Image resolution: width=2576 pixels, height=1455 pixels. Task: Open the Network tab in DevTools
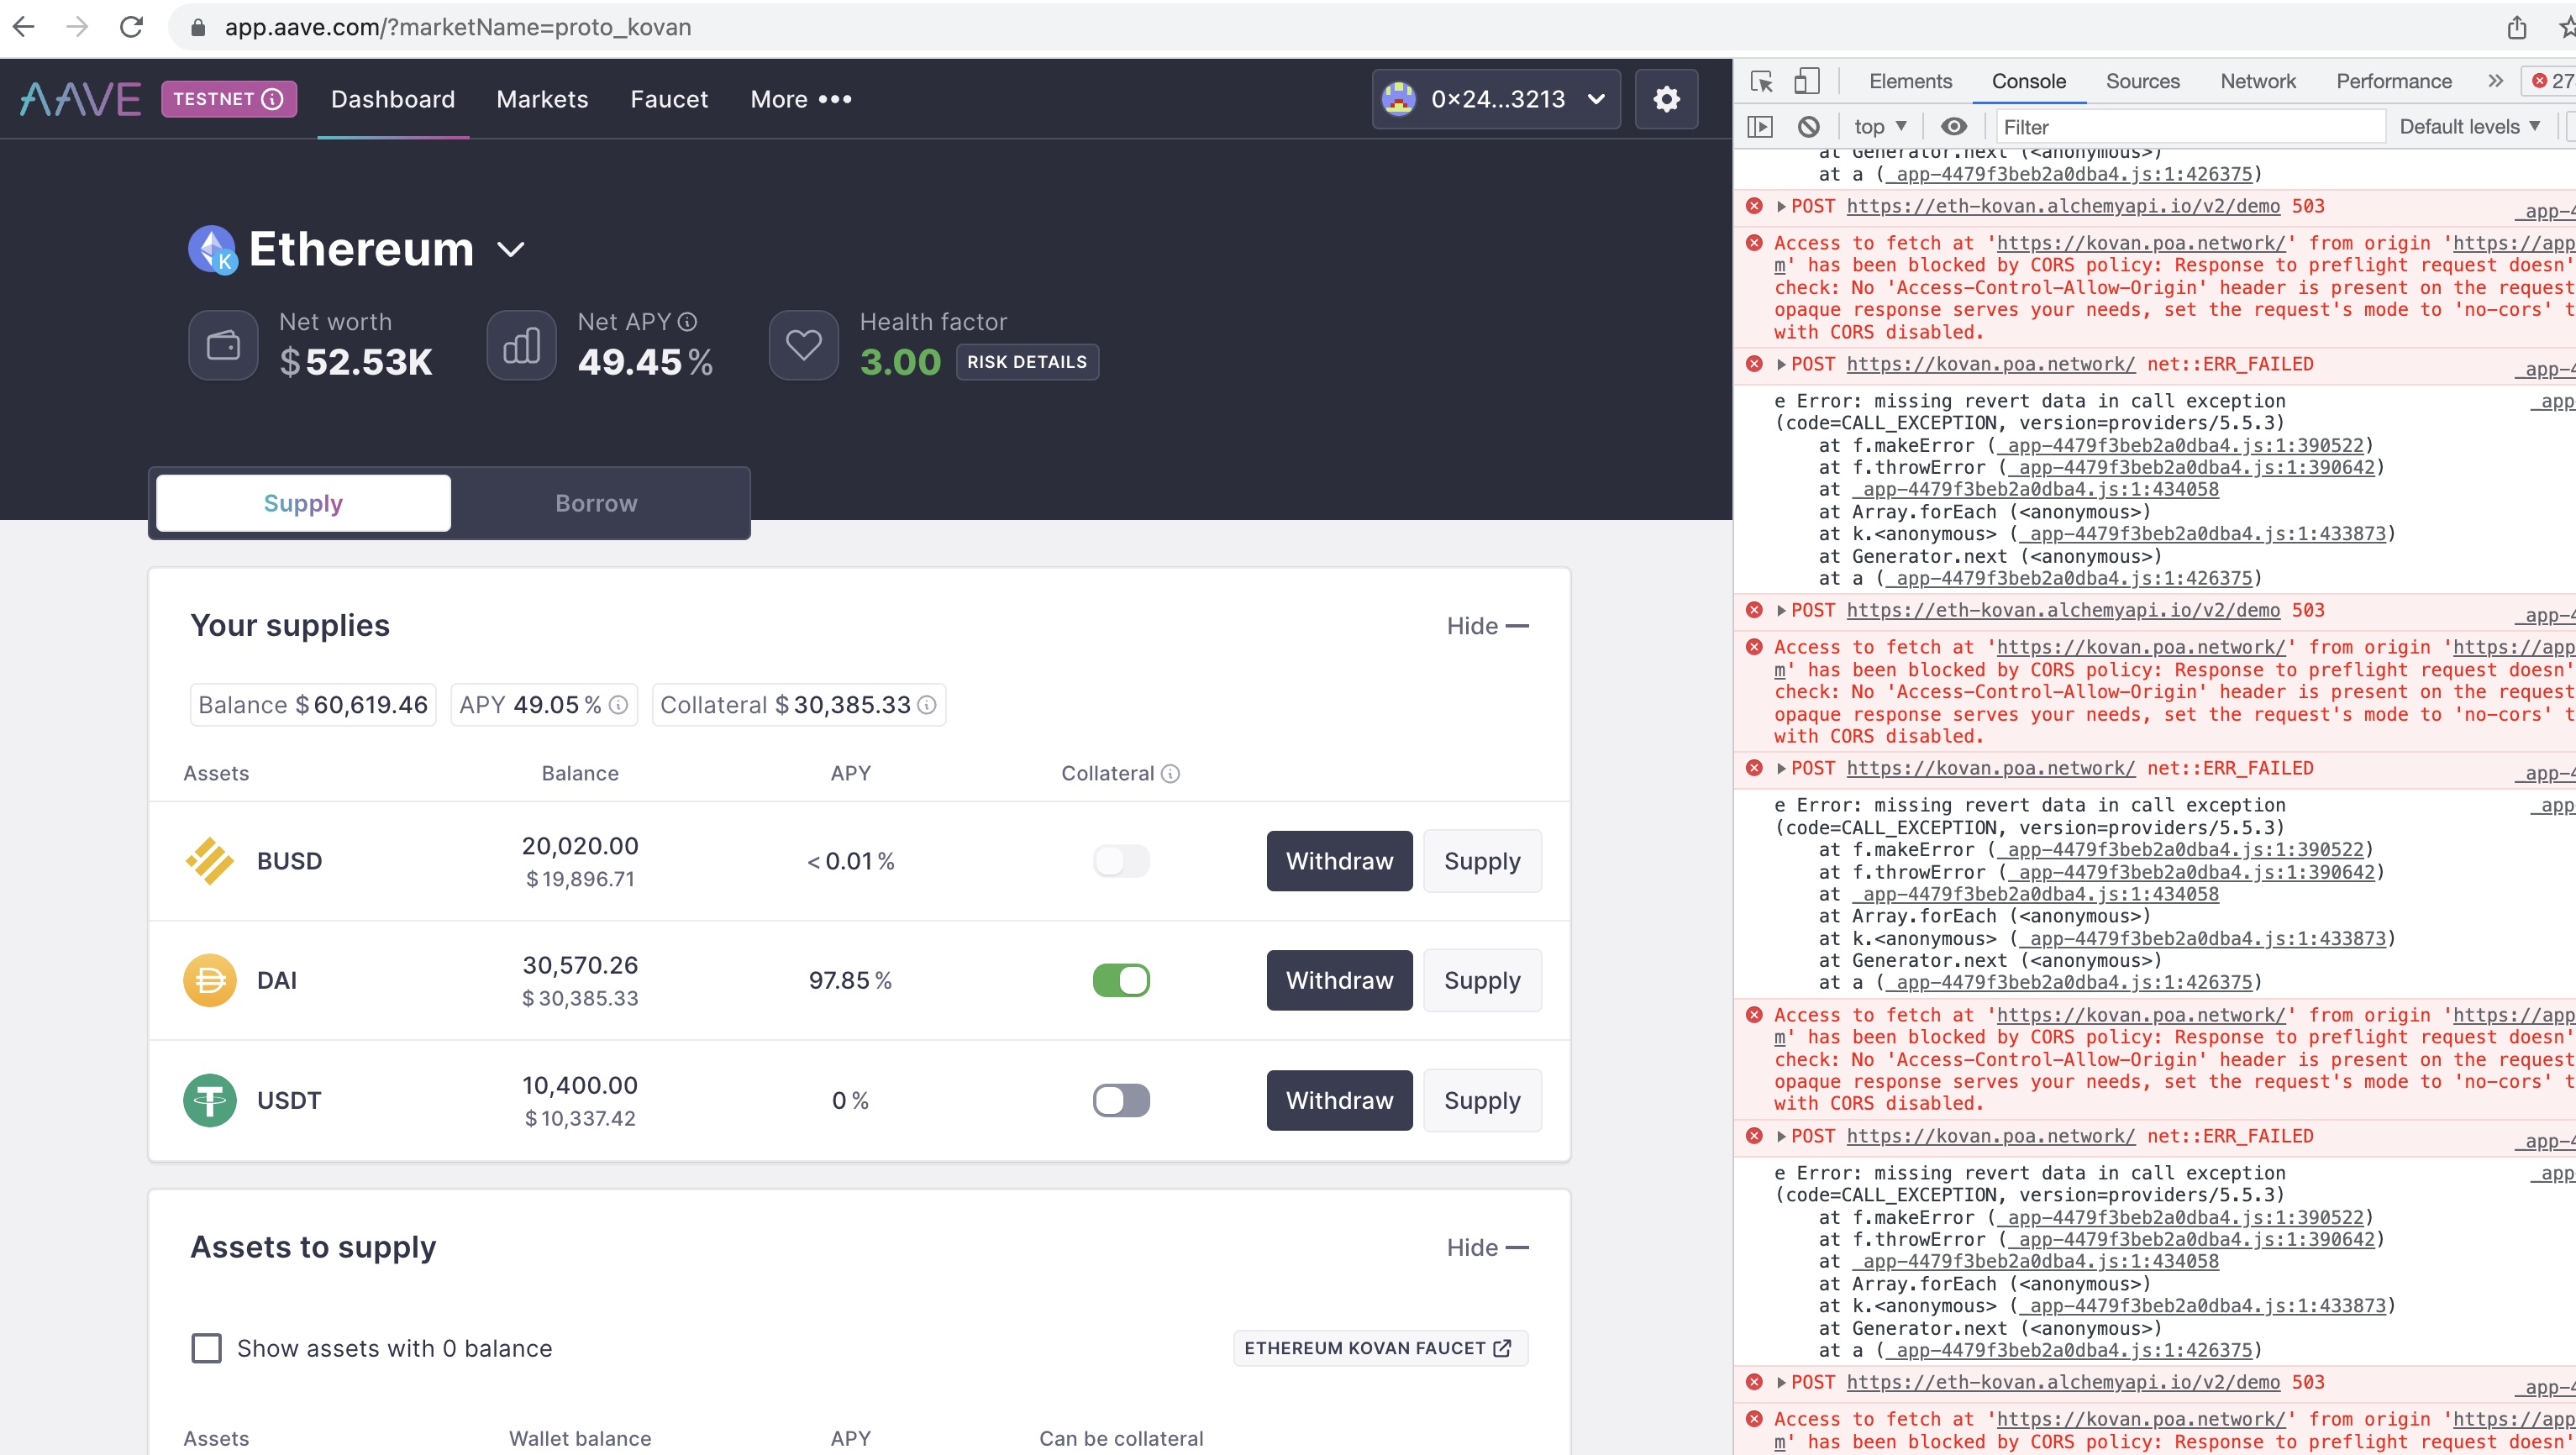tap(2259, 81)
